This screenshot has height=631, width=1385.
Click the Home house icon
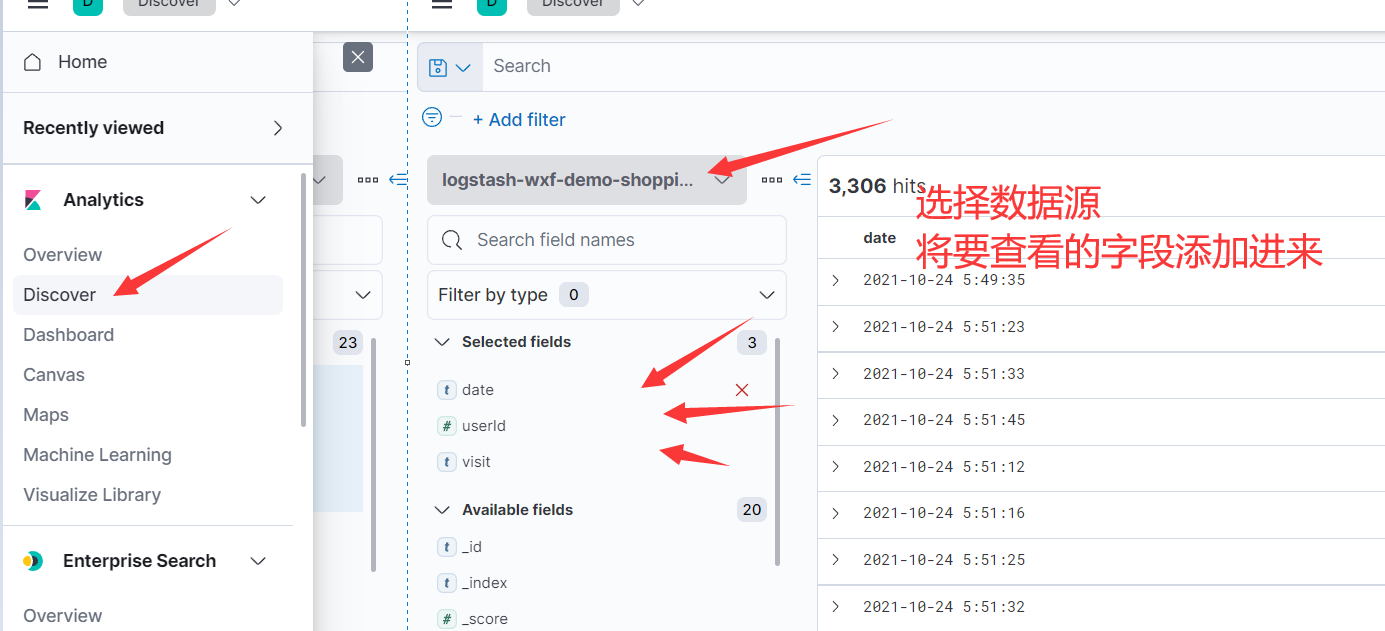(33, 62)
